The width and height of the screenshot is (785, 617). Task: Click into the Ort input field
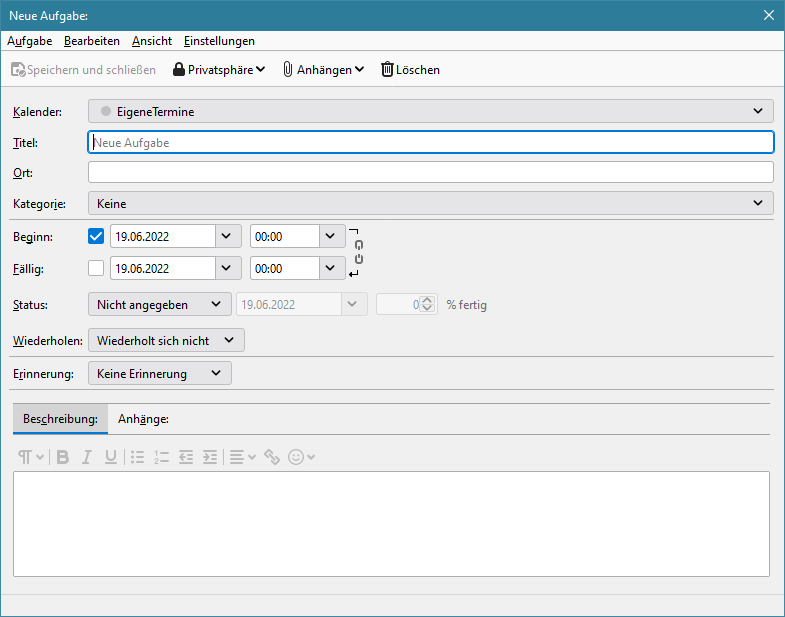pos(431,173)
